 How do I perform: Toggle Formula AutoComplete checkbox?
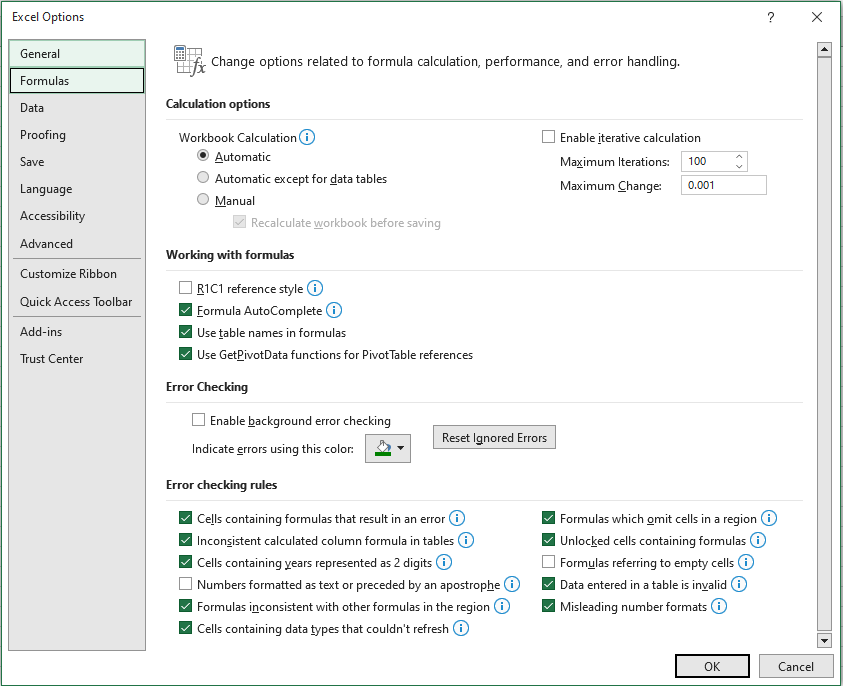[185, 310]
